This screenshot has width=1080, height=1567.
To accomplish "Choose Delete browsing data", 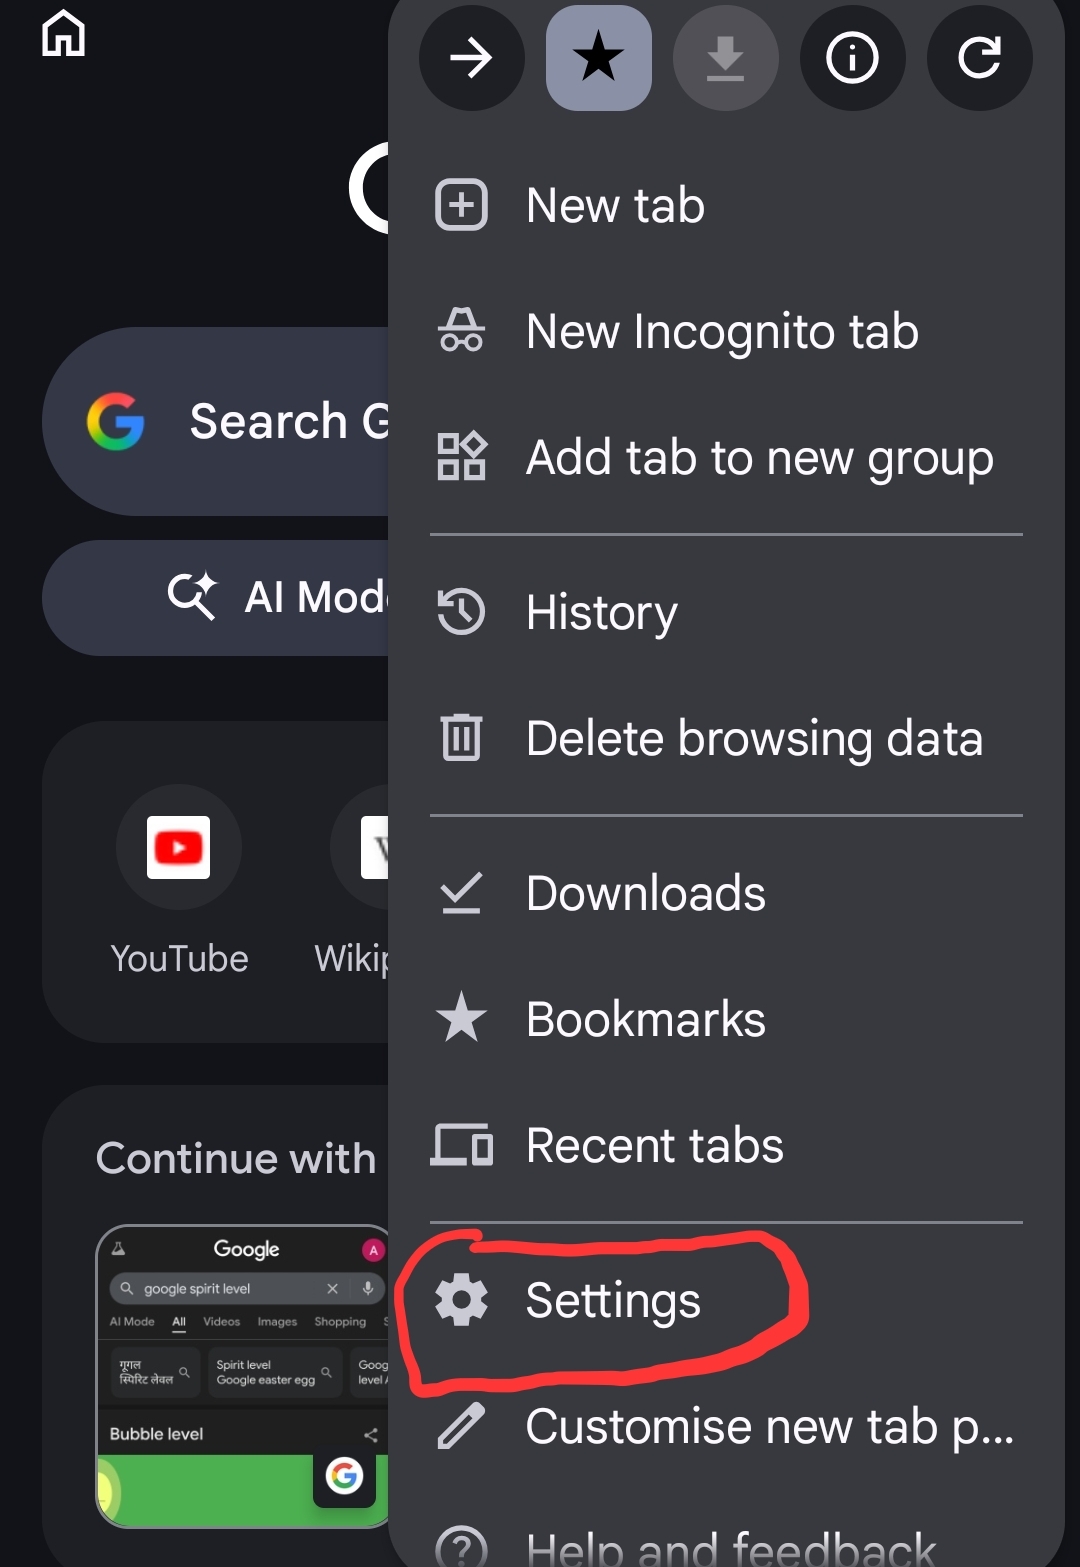I will point(754,738).
